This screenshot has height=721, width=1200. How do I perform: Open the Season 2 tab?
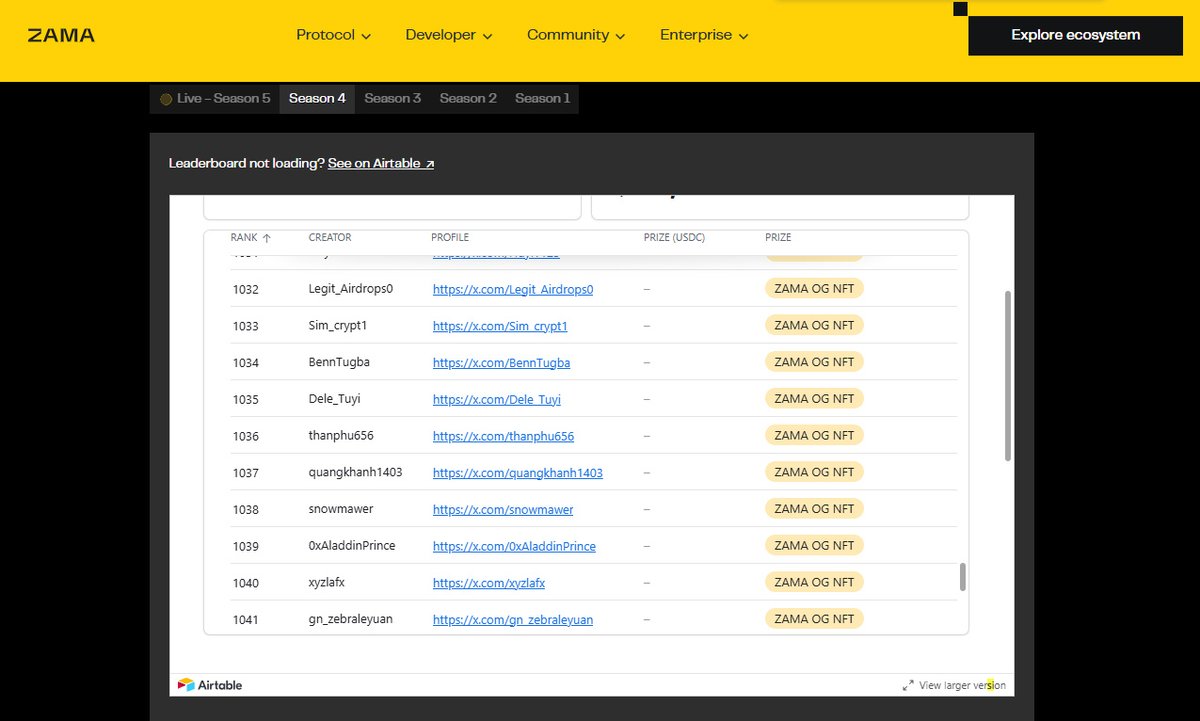coord(468,99)
